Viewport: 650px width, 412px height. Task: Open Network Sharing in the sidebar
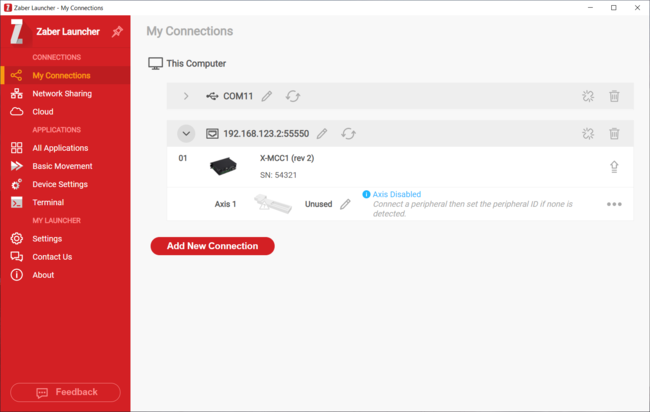click(62, 94)
